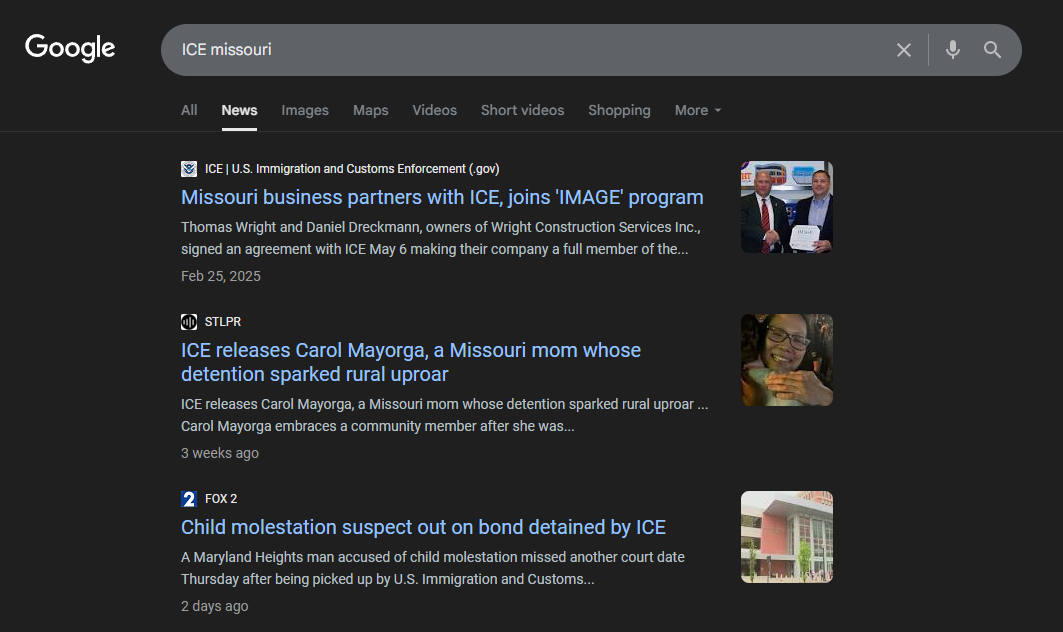This screenshot has height=632, width=1063.
Task: Submit search using the magnifying glass icon
Action: 992,50
